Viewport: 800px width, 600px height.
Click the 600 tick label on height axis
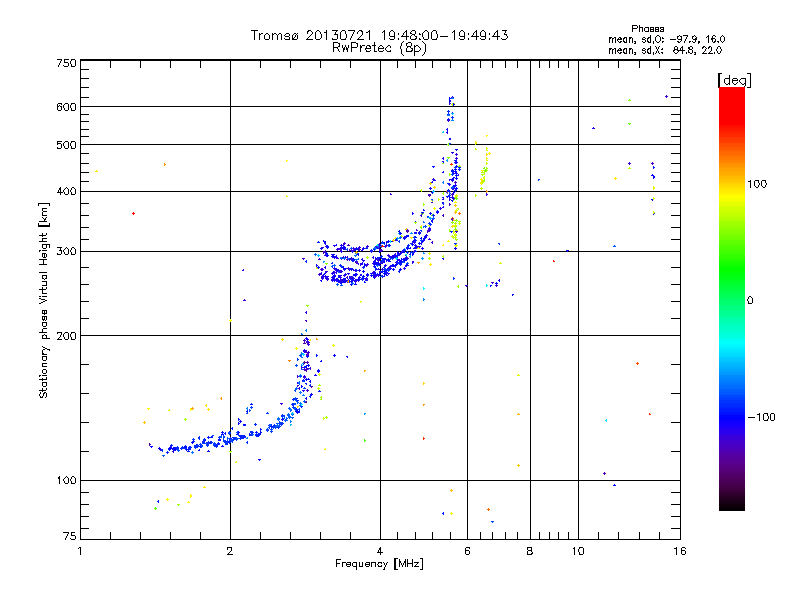tap(66, 107)
